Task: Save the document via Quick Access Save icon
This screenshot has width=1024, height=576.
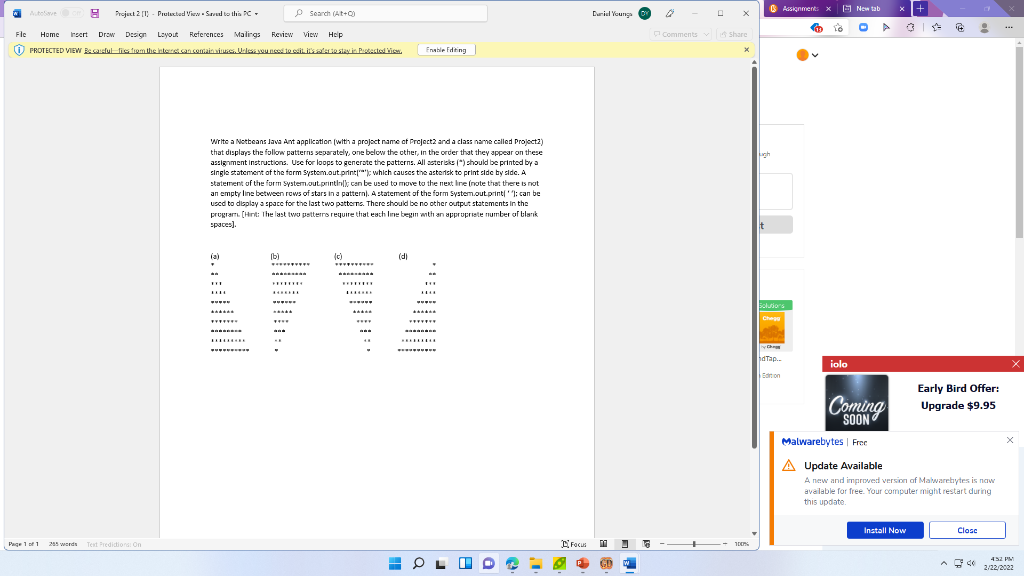Action: (94, 13)
